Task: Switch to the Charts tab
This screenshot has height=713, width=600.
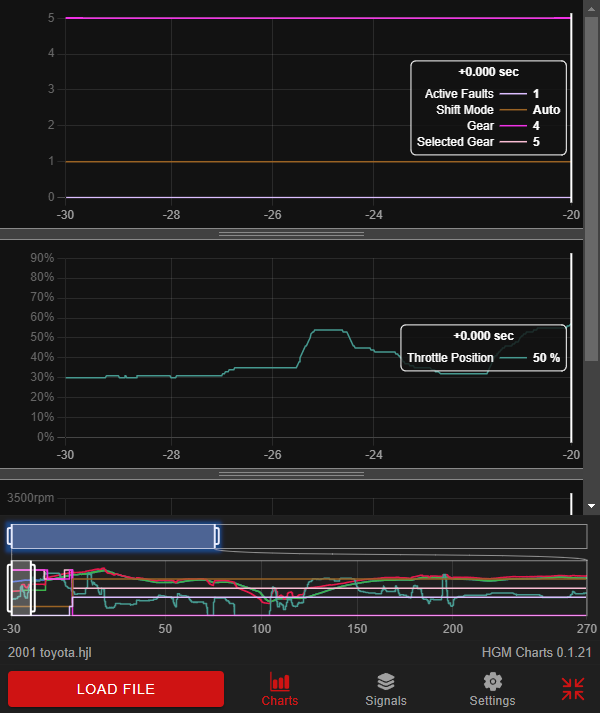Action: (x=280, y=690)
